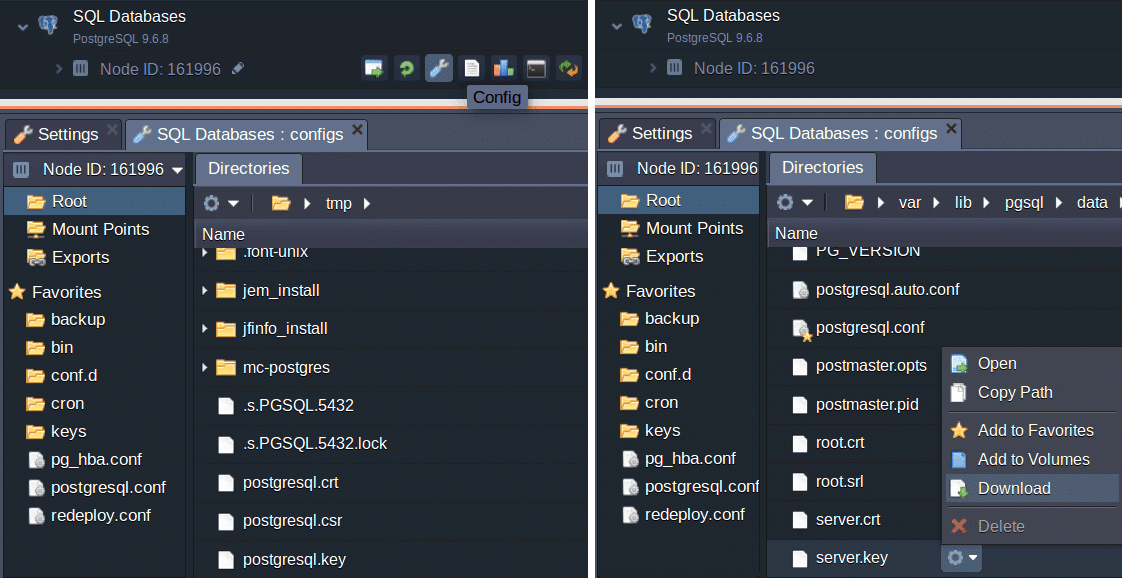The height and width of the screenshot is (578, 1122).
Task: Click the postgresql.conf file icon with star badge
Action: 801,329
